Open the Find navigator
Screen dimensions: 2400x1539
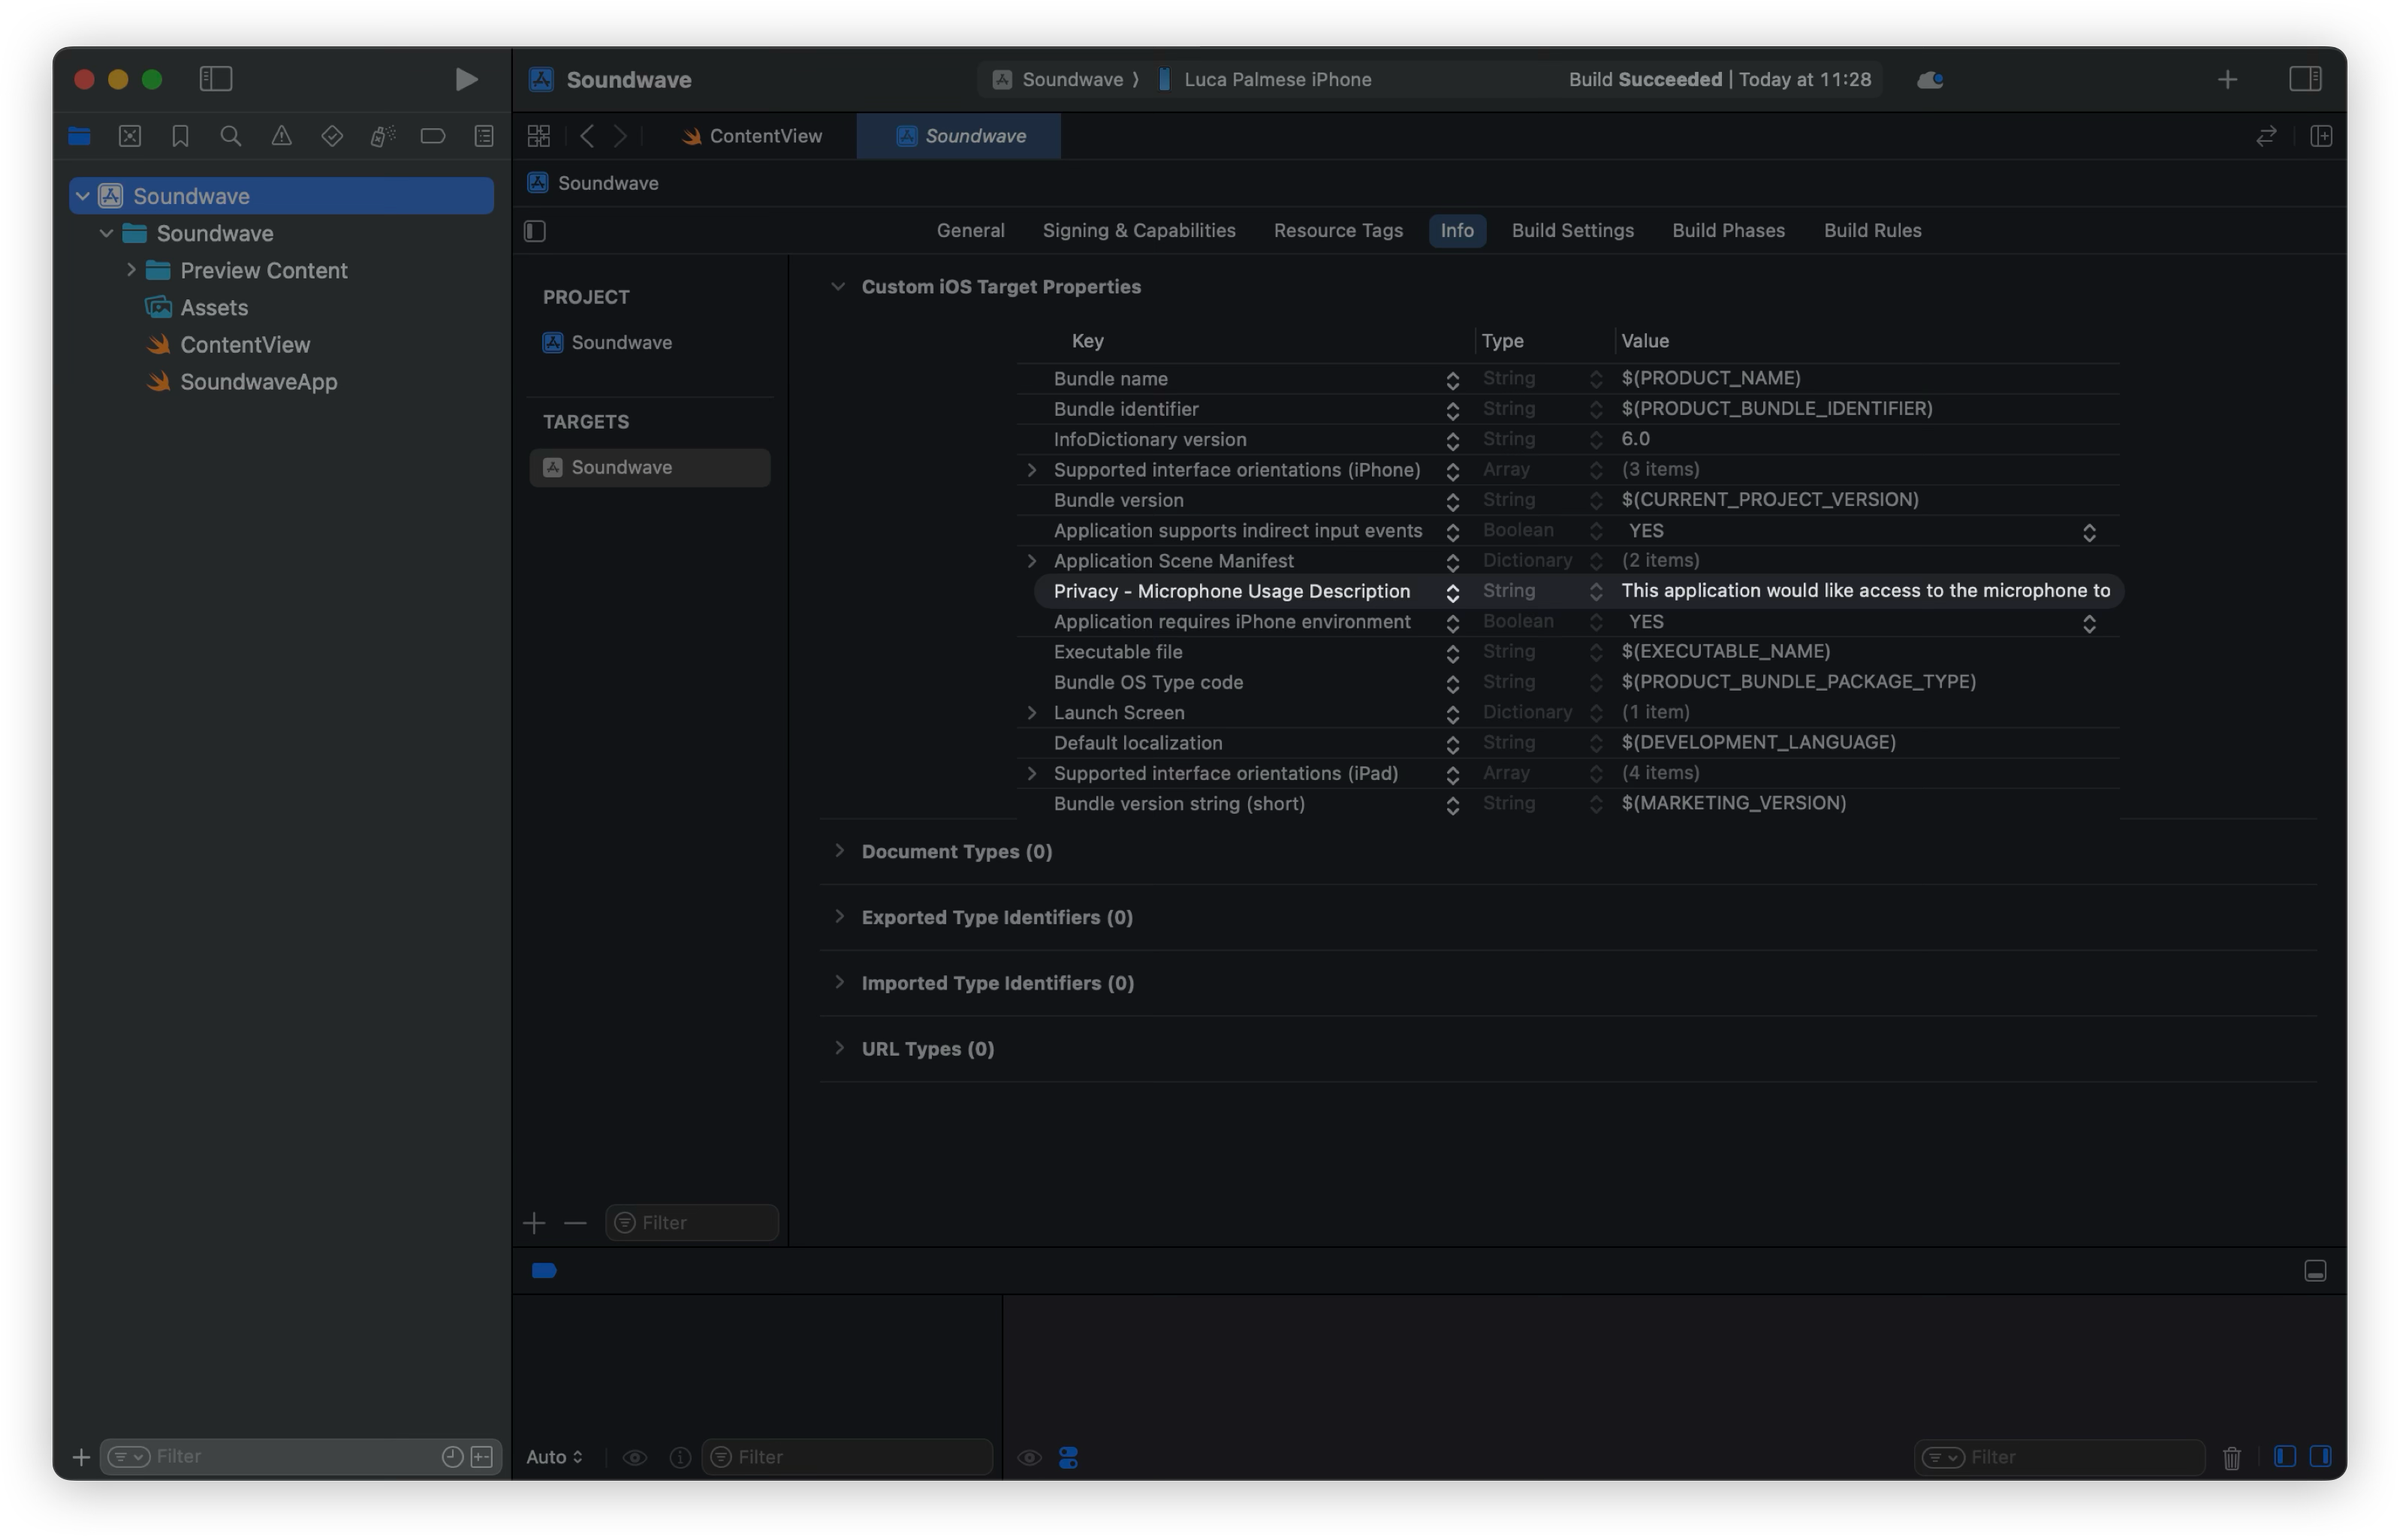click(x=231, y=136)
